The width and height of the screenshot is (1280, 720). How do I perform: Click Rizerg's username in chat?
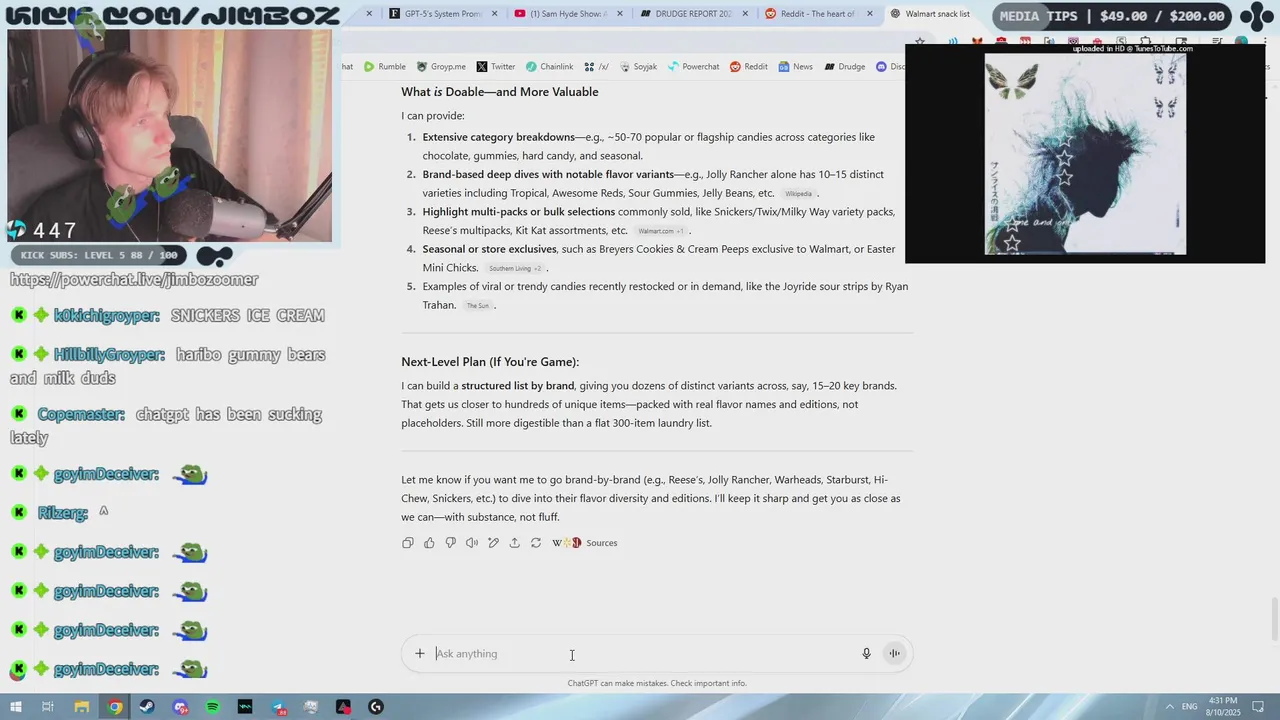point(63,513)
